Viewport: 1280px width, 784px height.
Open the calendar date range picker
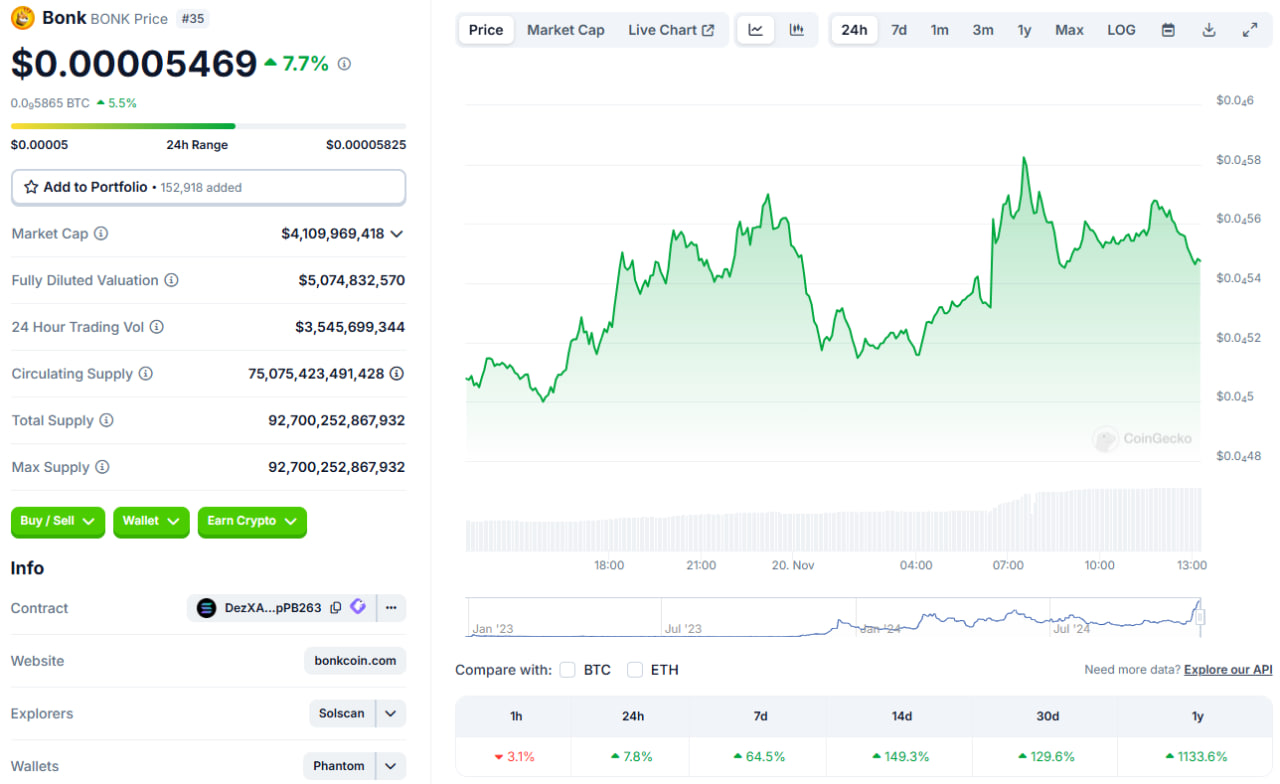(1168, 30)
